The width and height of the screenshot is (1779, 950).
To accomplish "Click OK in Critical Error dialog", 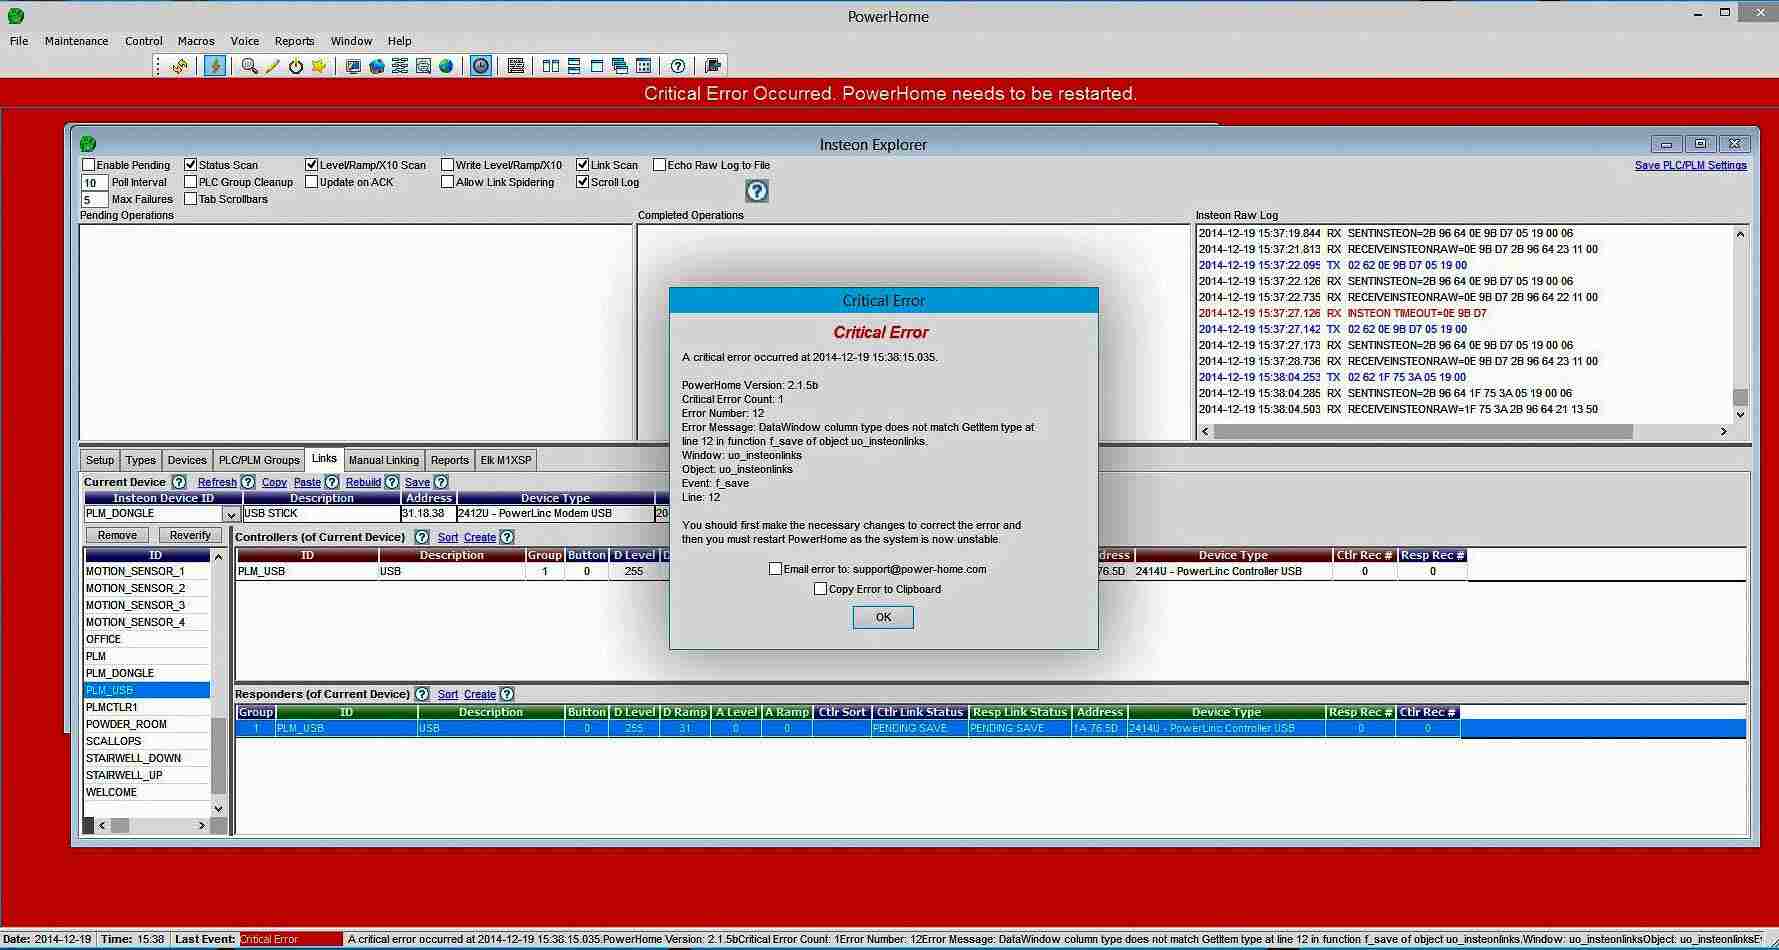I will 883,618.
